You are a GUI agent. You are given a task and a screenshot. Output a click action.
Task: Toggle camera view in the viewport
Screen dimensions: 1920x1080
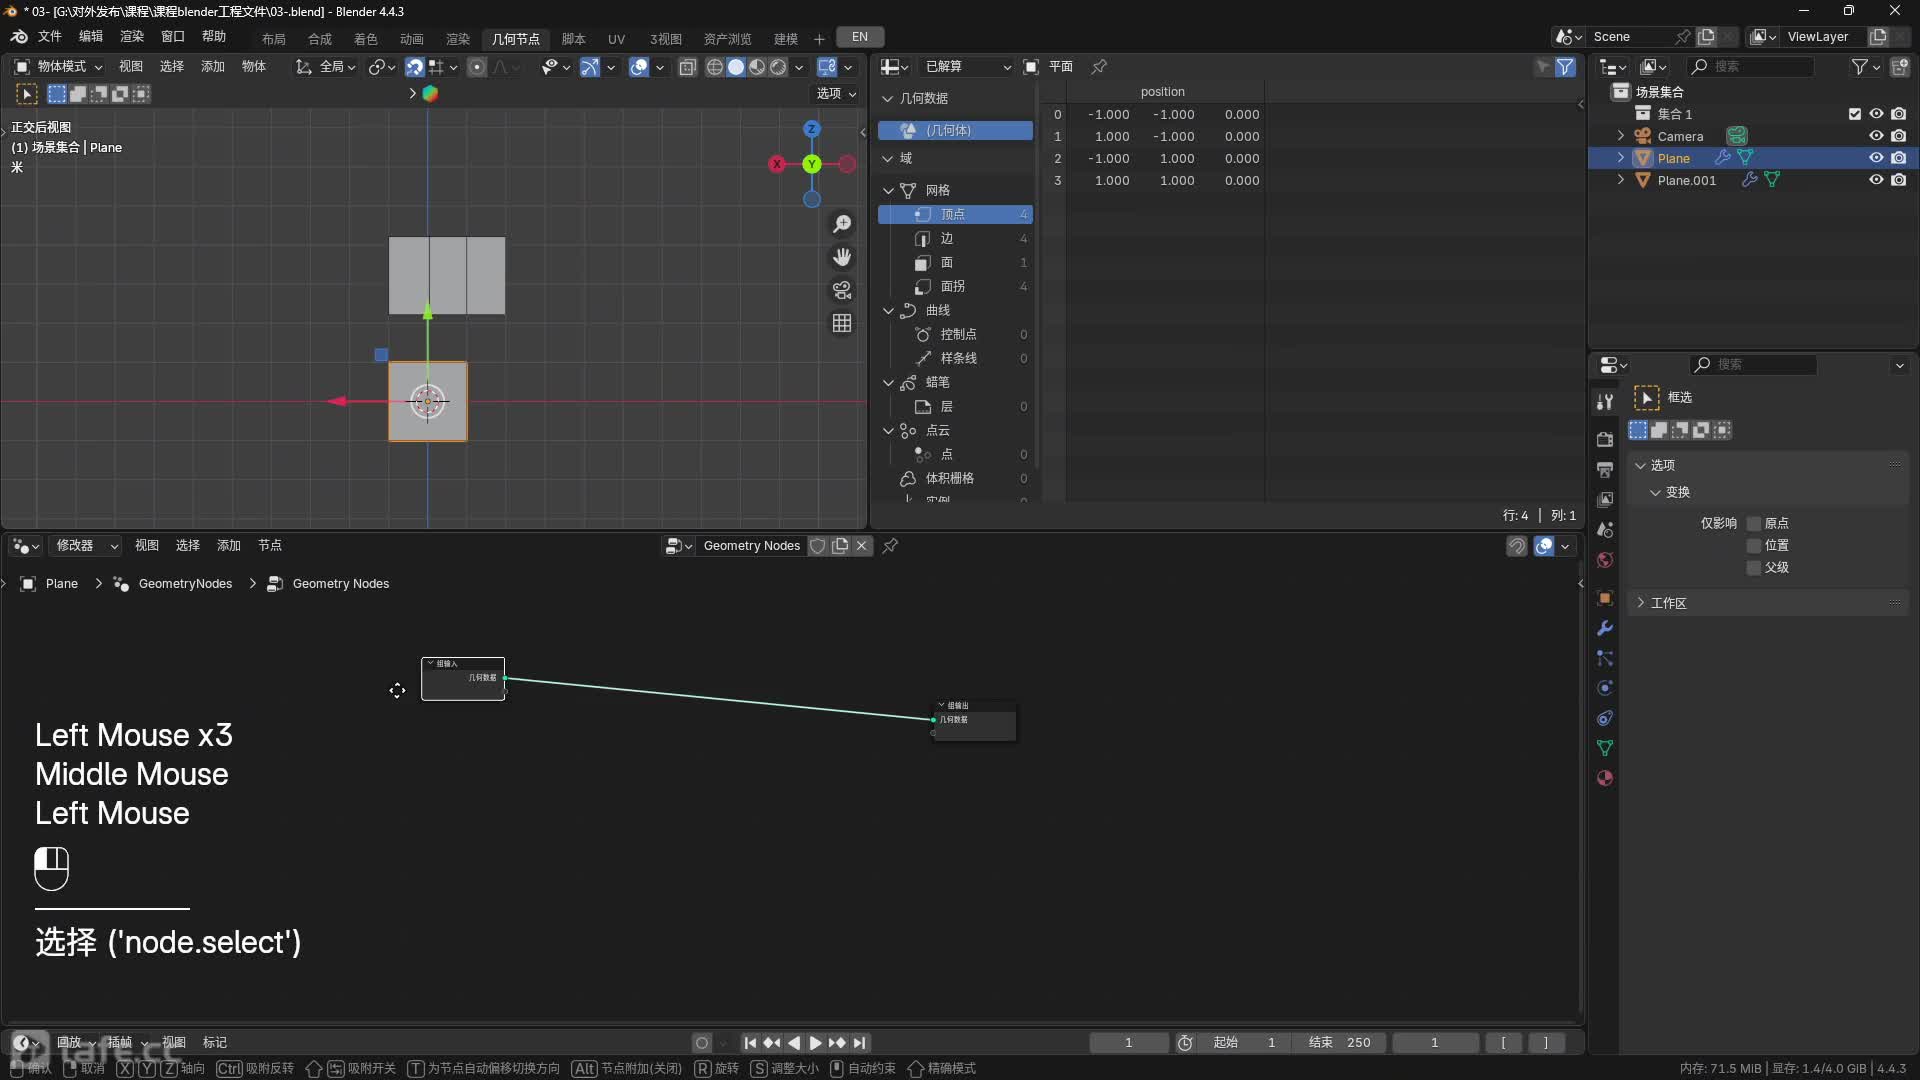(x=842, y=290)
